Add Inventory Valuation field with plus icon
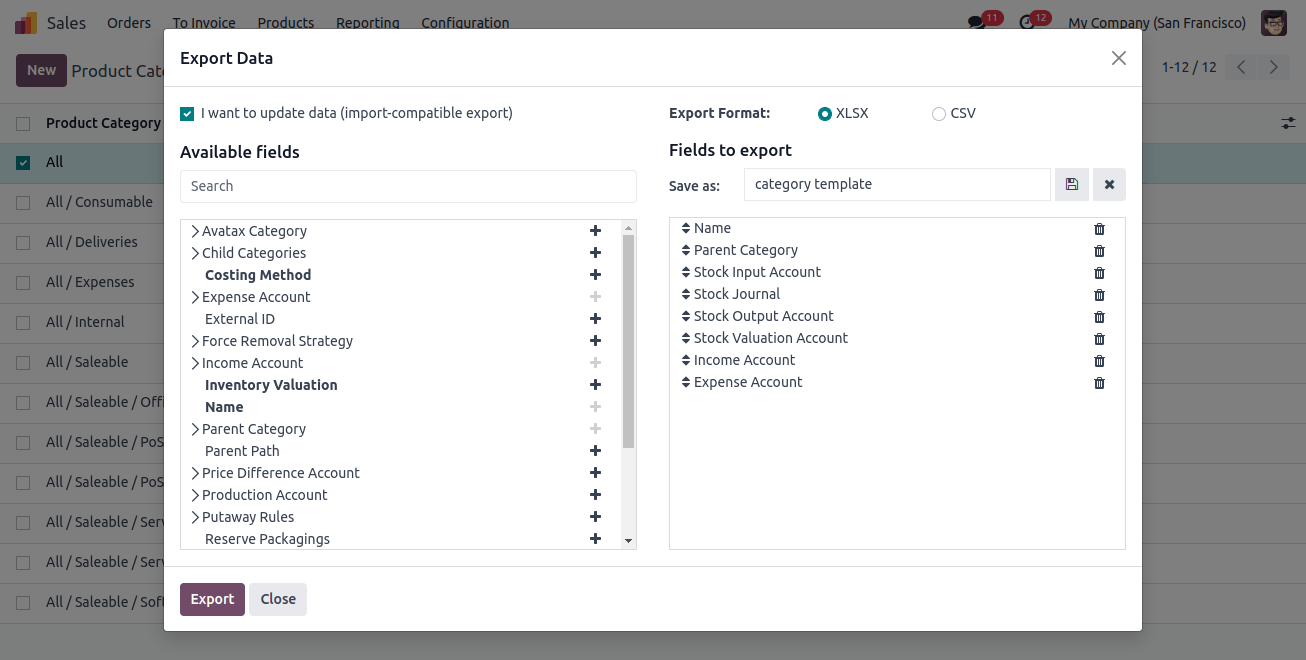Image resolution: width=1306 pixels, height=660 pixels. [x=595, y=385]
